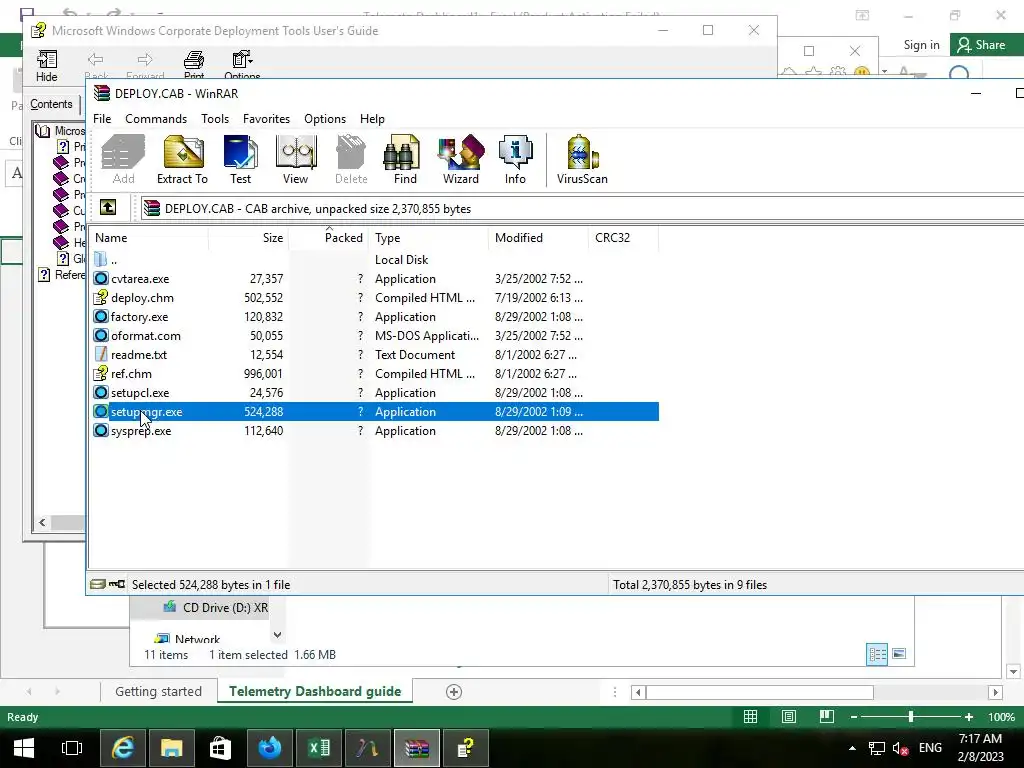The width and height of the screenshot is (1024, 768).
Task: Go up one folder level in WinRAR
Action: coord(108,208)
